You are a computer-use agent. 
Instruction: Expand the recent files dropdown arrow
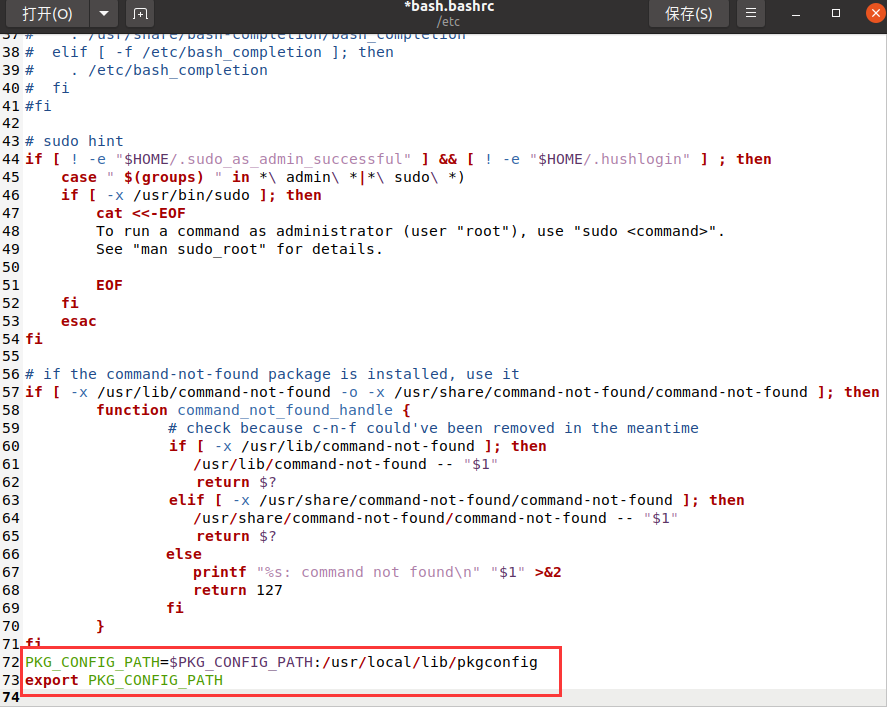[104, 14]
